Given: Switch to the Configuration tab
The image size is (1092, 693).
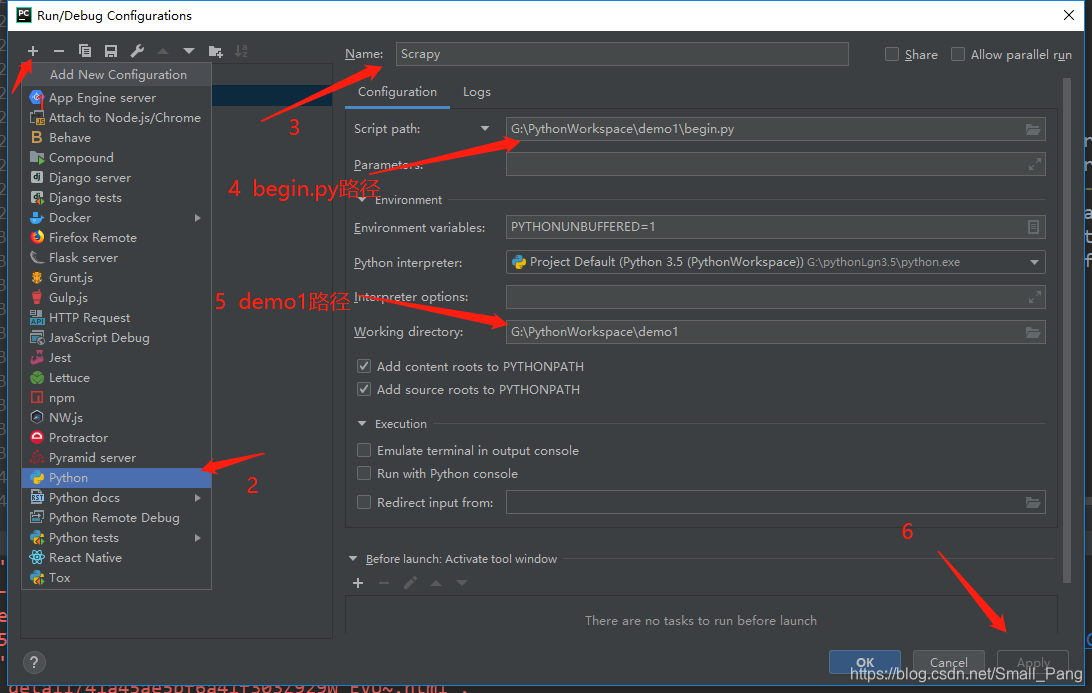Looking at the screenshot, I should click(x=397, y=92).
